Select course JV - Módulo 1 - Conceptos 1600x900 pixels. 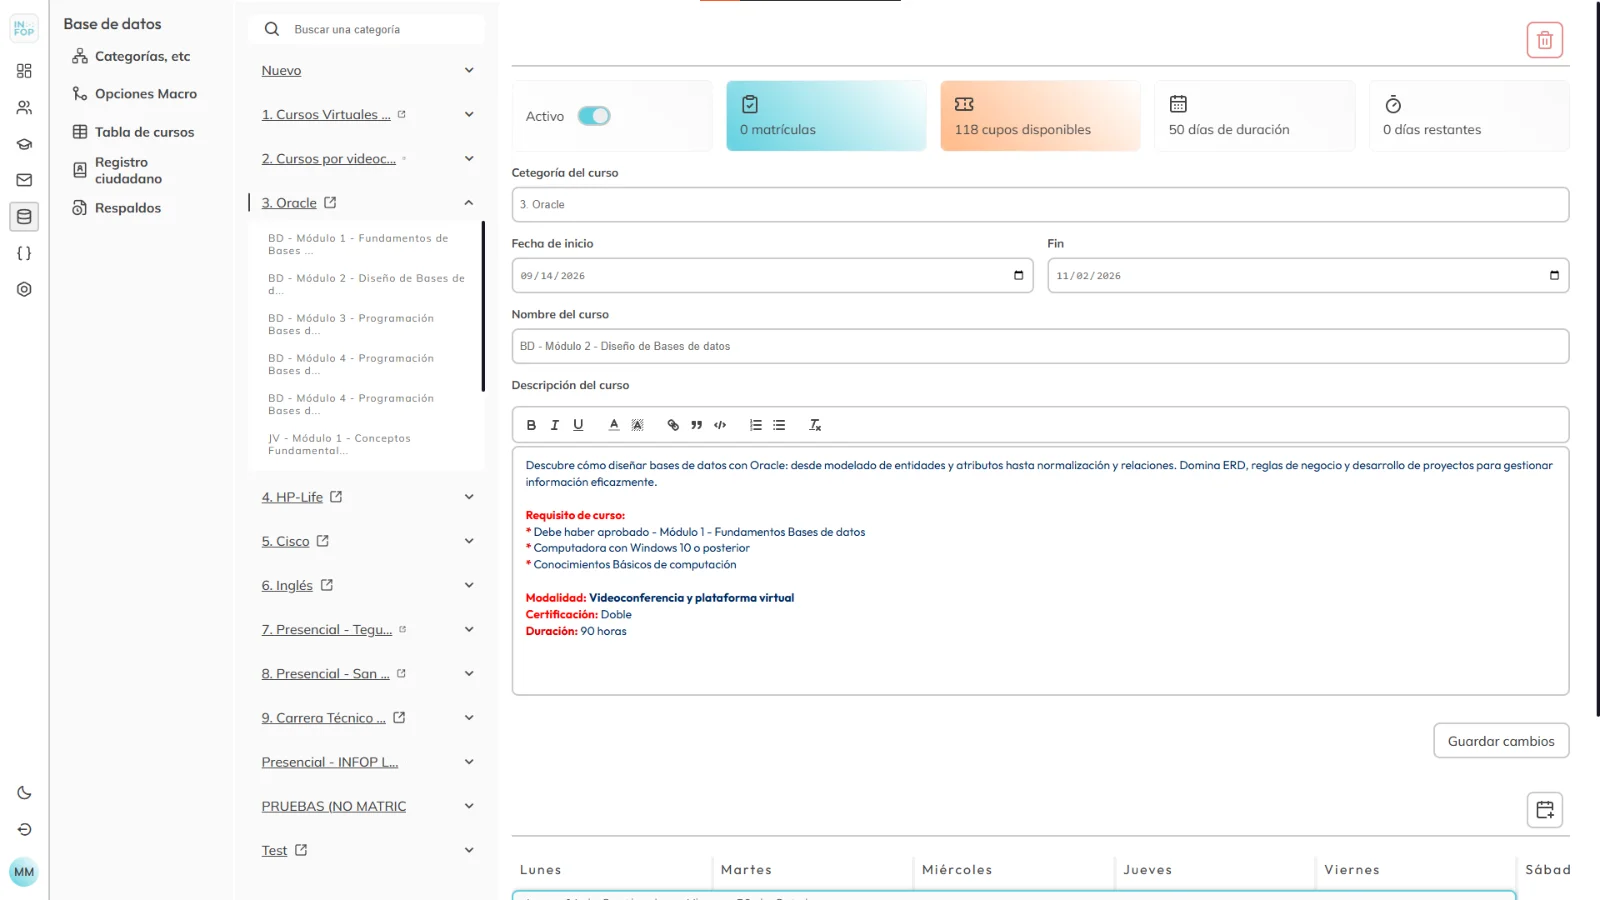(x=366, y=445)
